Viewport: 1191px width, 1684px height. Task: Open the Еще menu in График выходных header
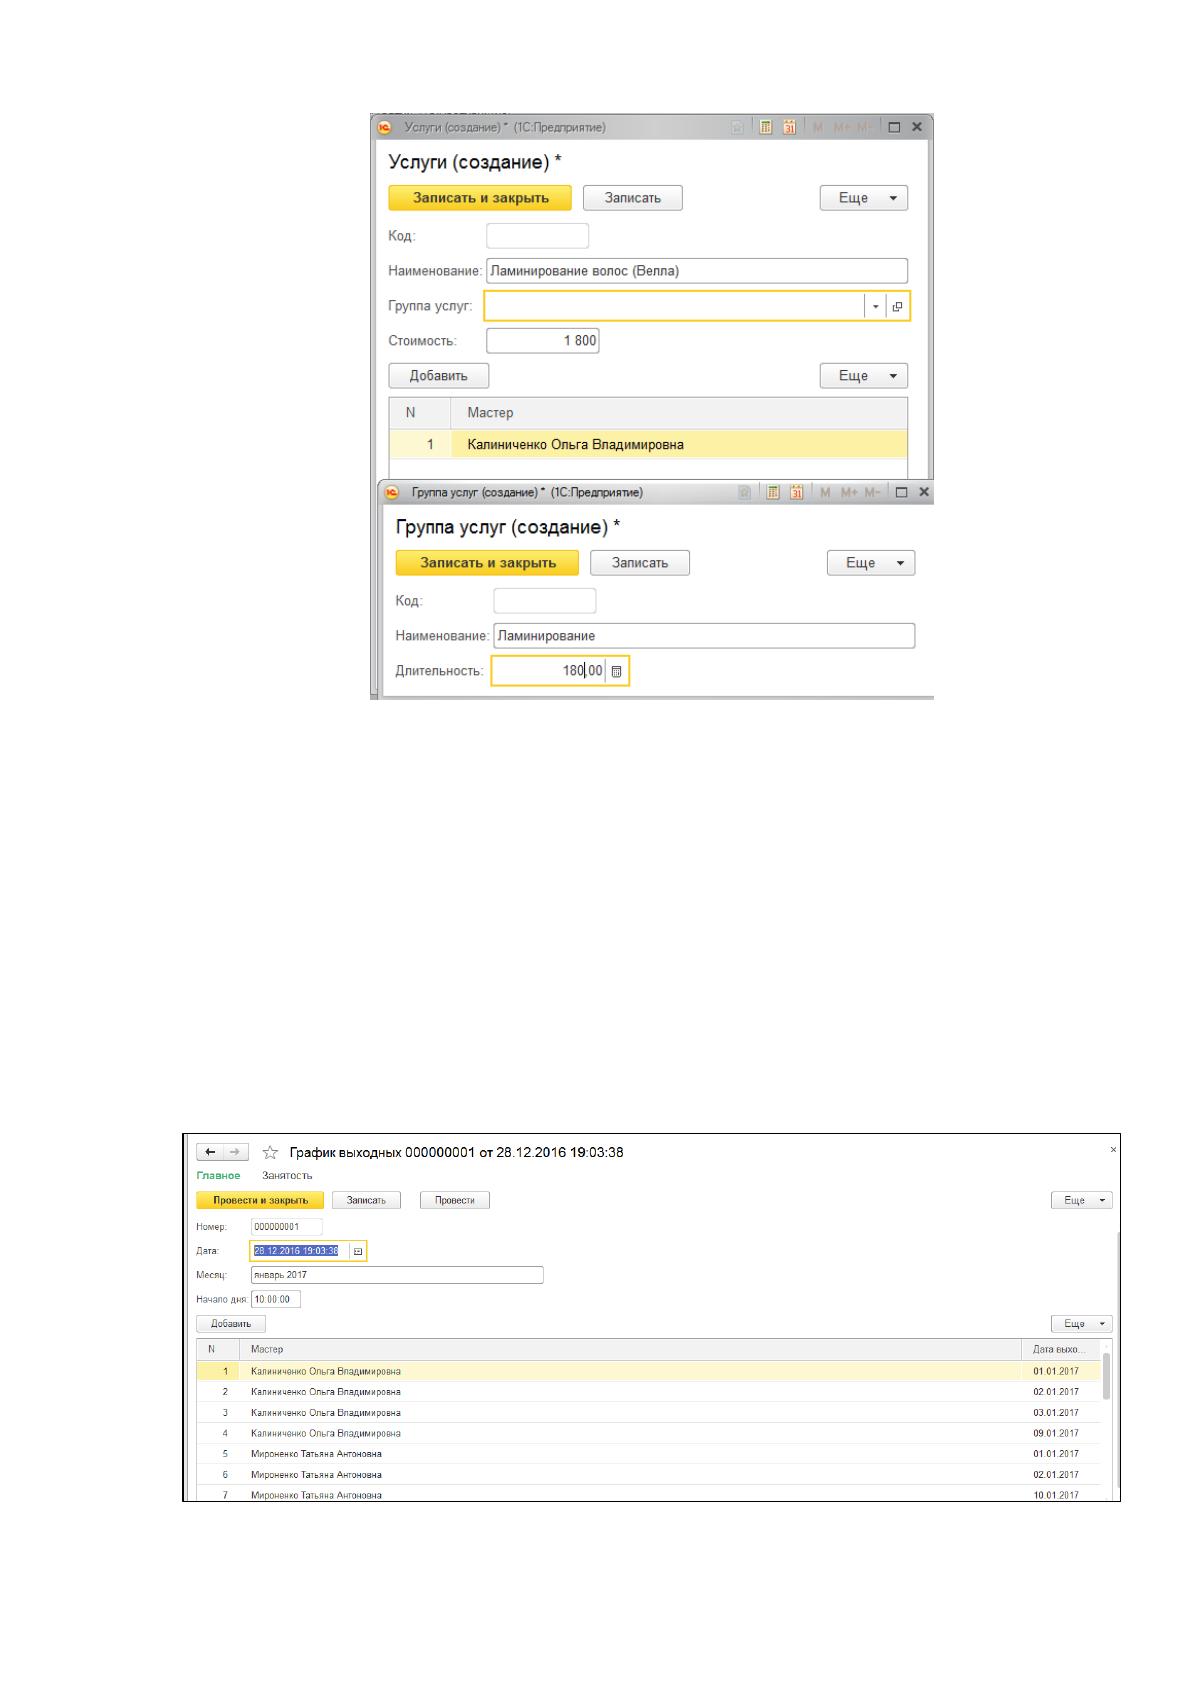click(x=1082, y=1200)
